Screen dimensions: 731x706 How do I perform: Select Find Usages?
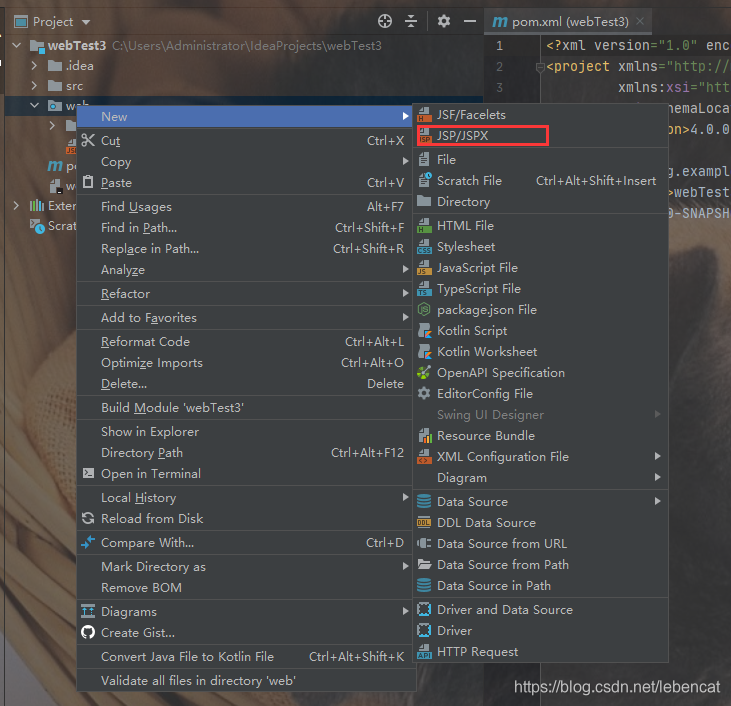tap(245, 207)
